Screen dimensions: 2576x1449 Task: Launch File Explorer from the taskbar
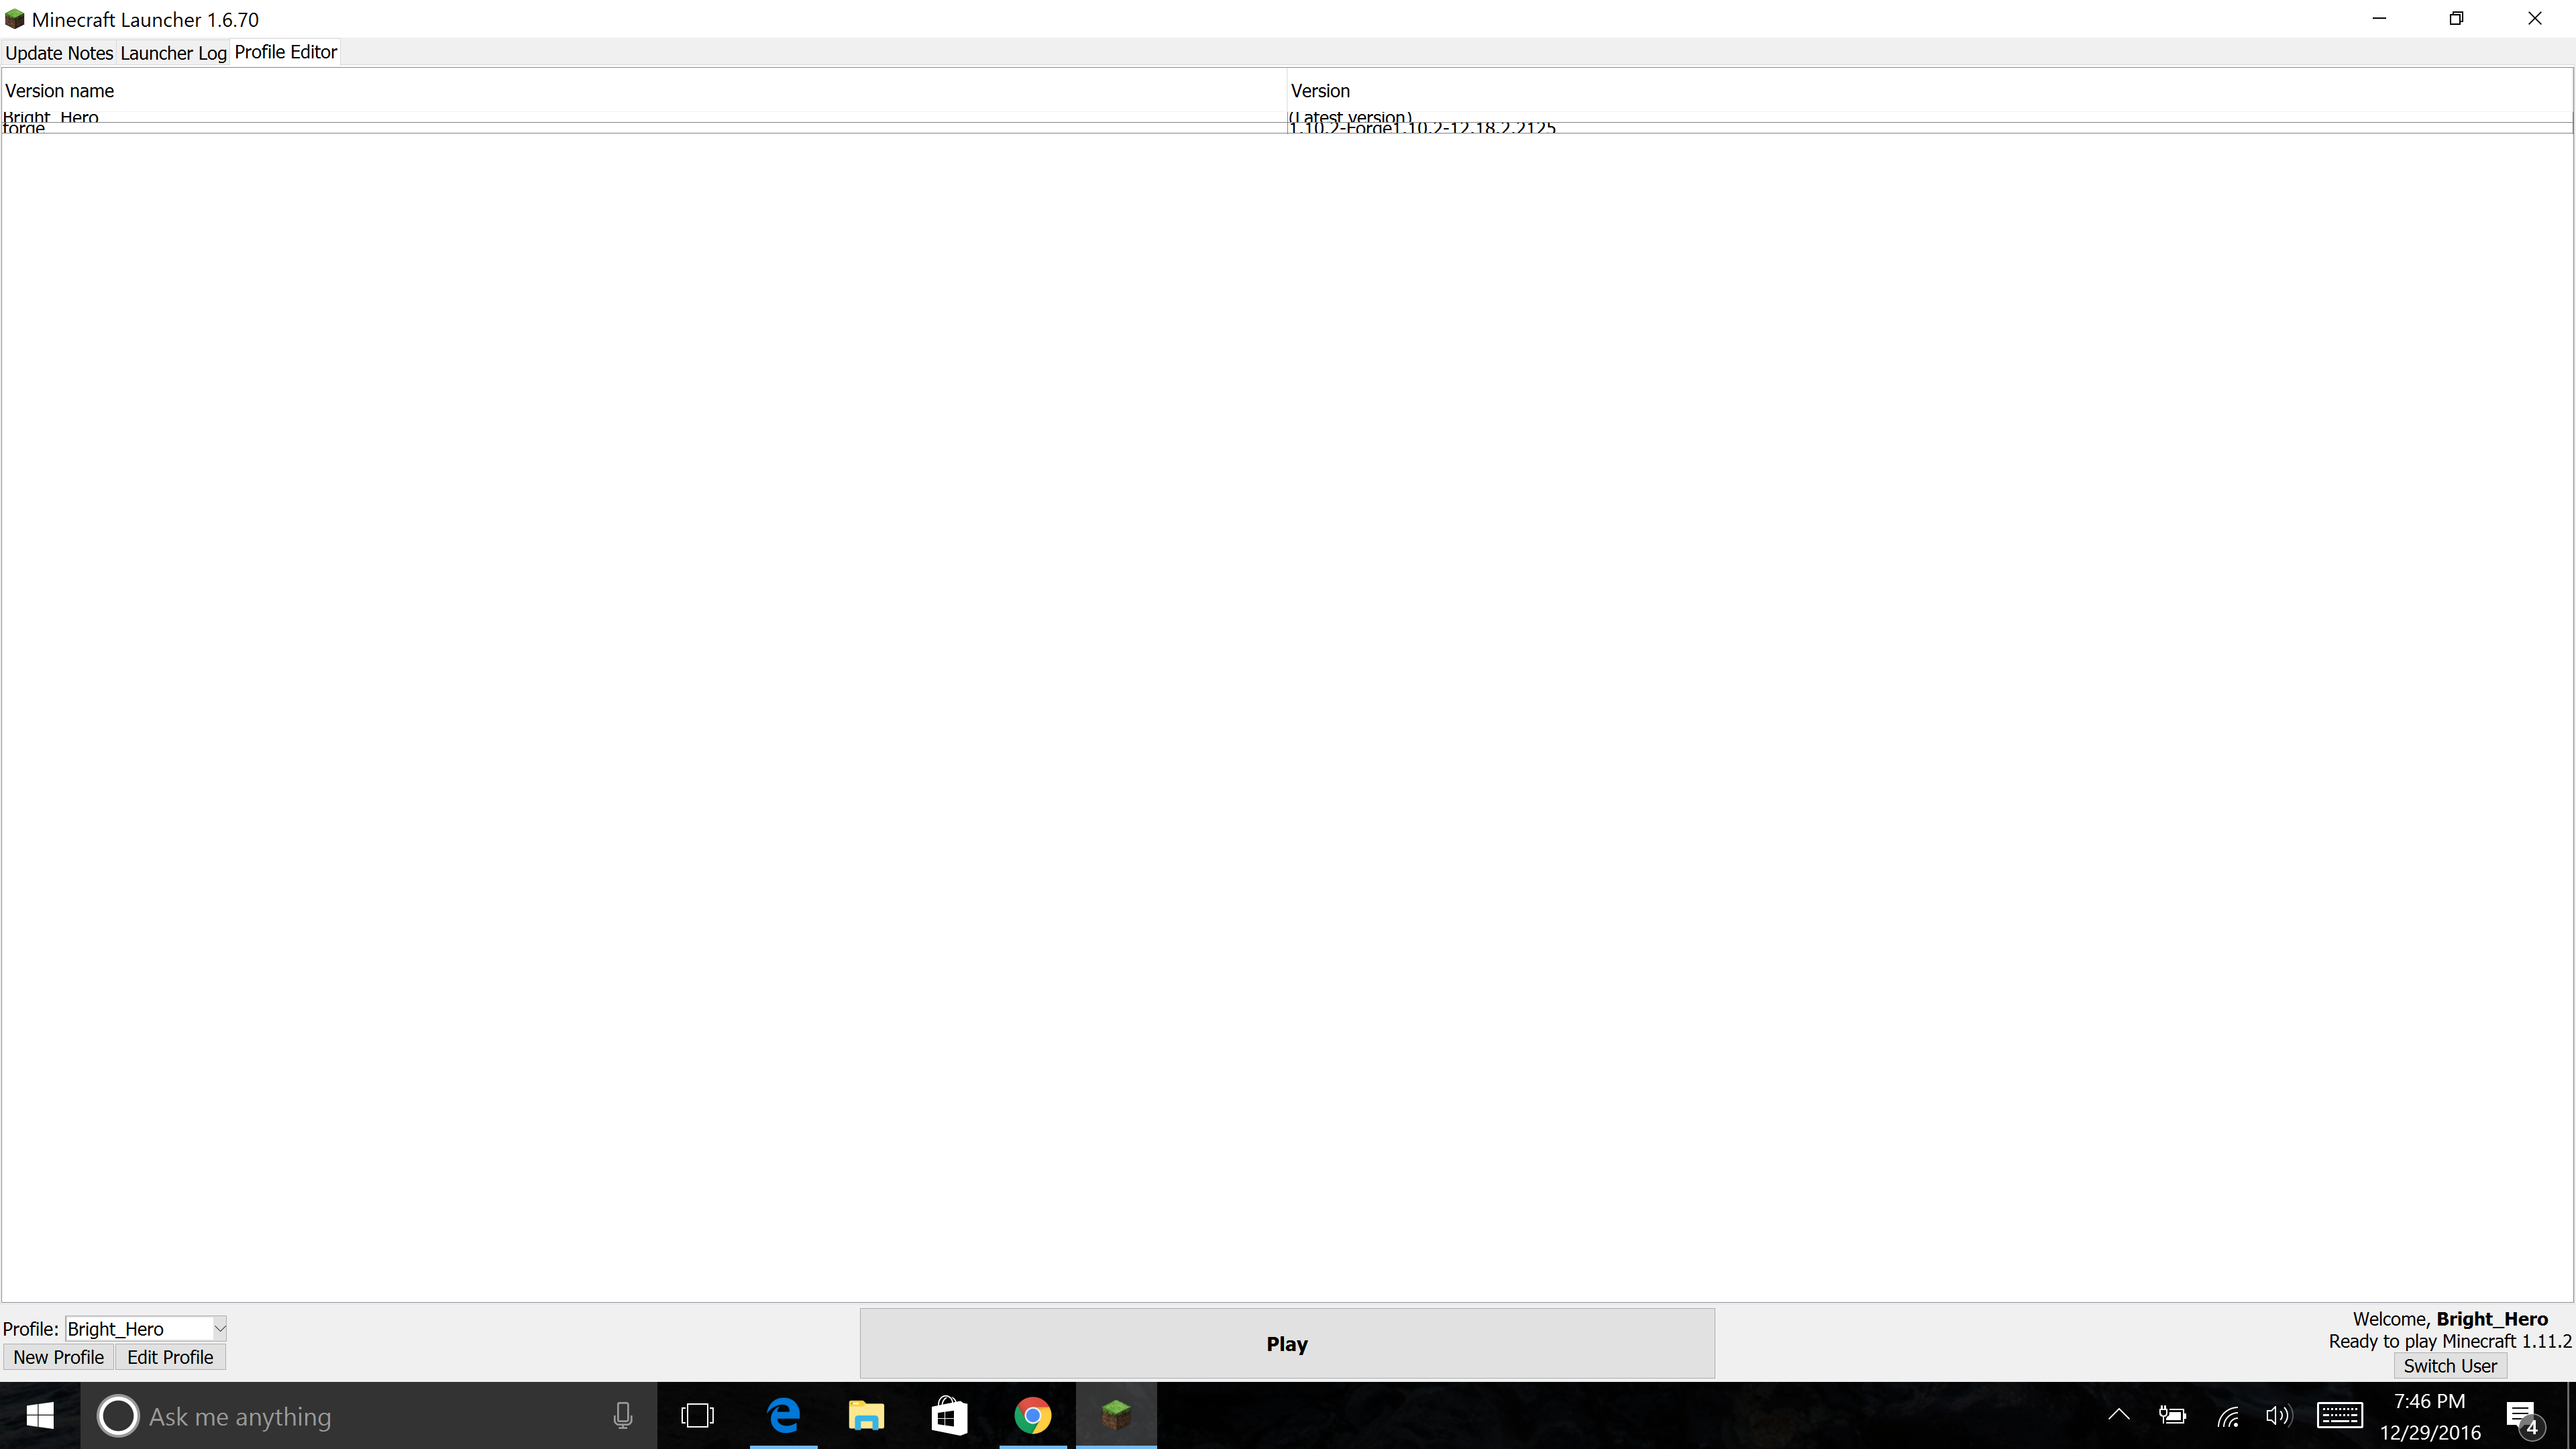[x=866, y=1416]
